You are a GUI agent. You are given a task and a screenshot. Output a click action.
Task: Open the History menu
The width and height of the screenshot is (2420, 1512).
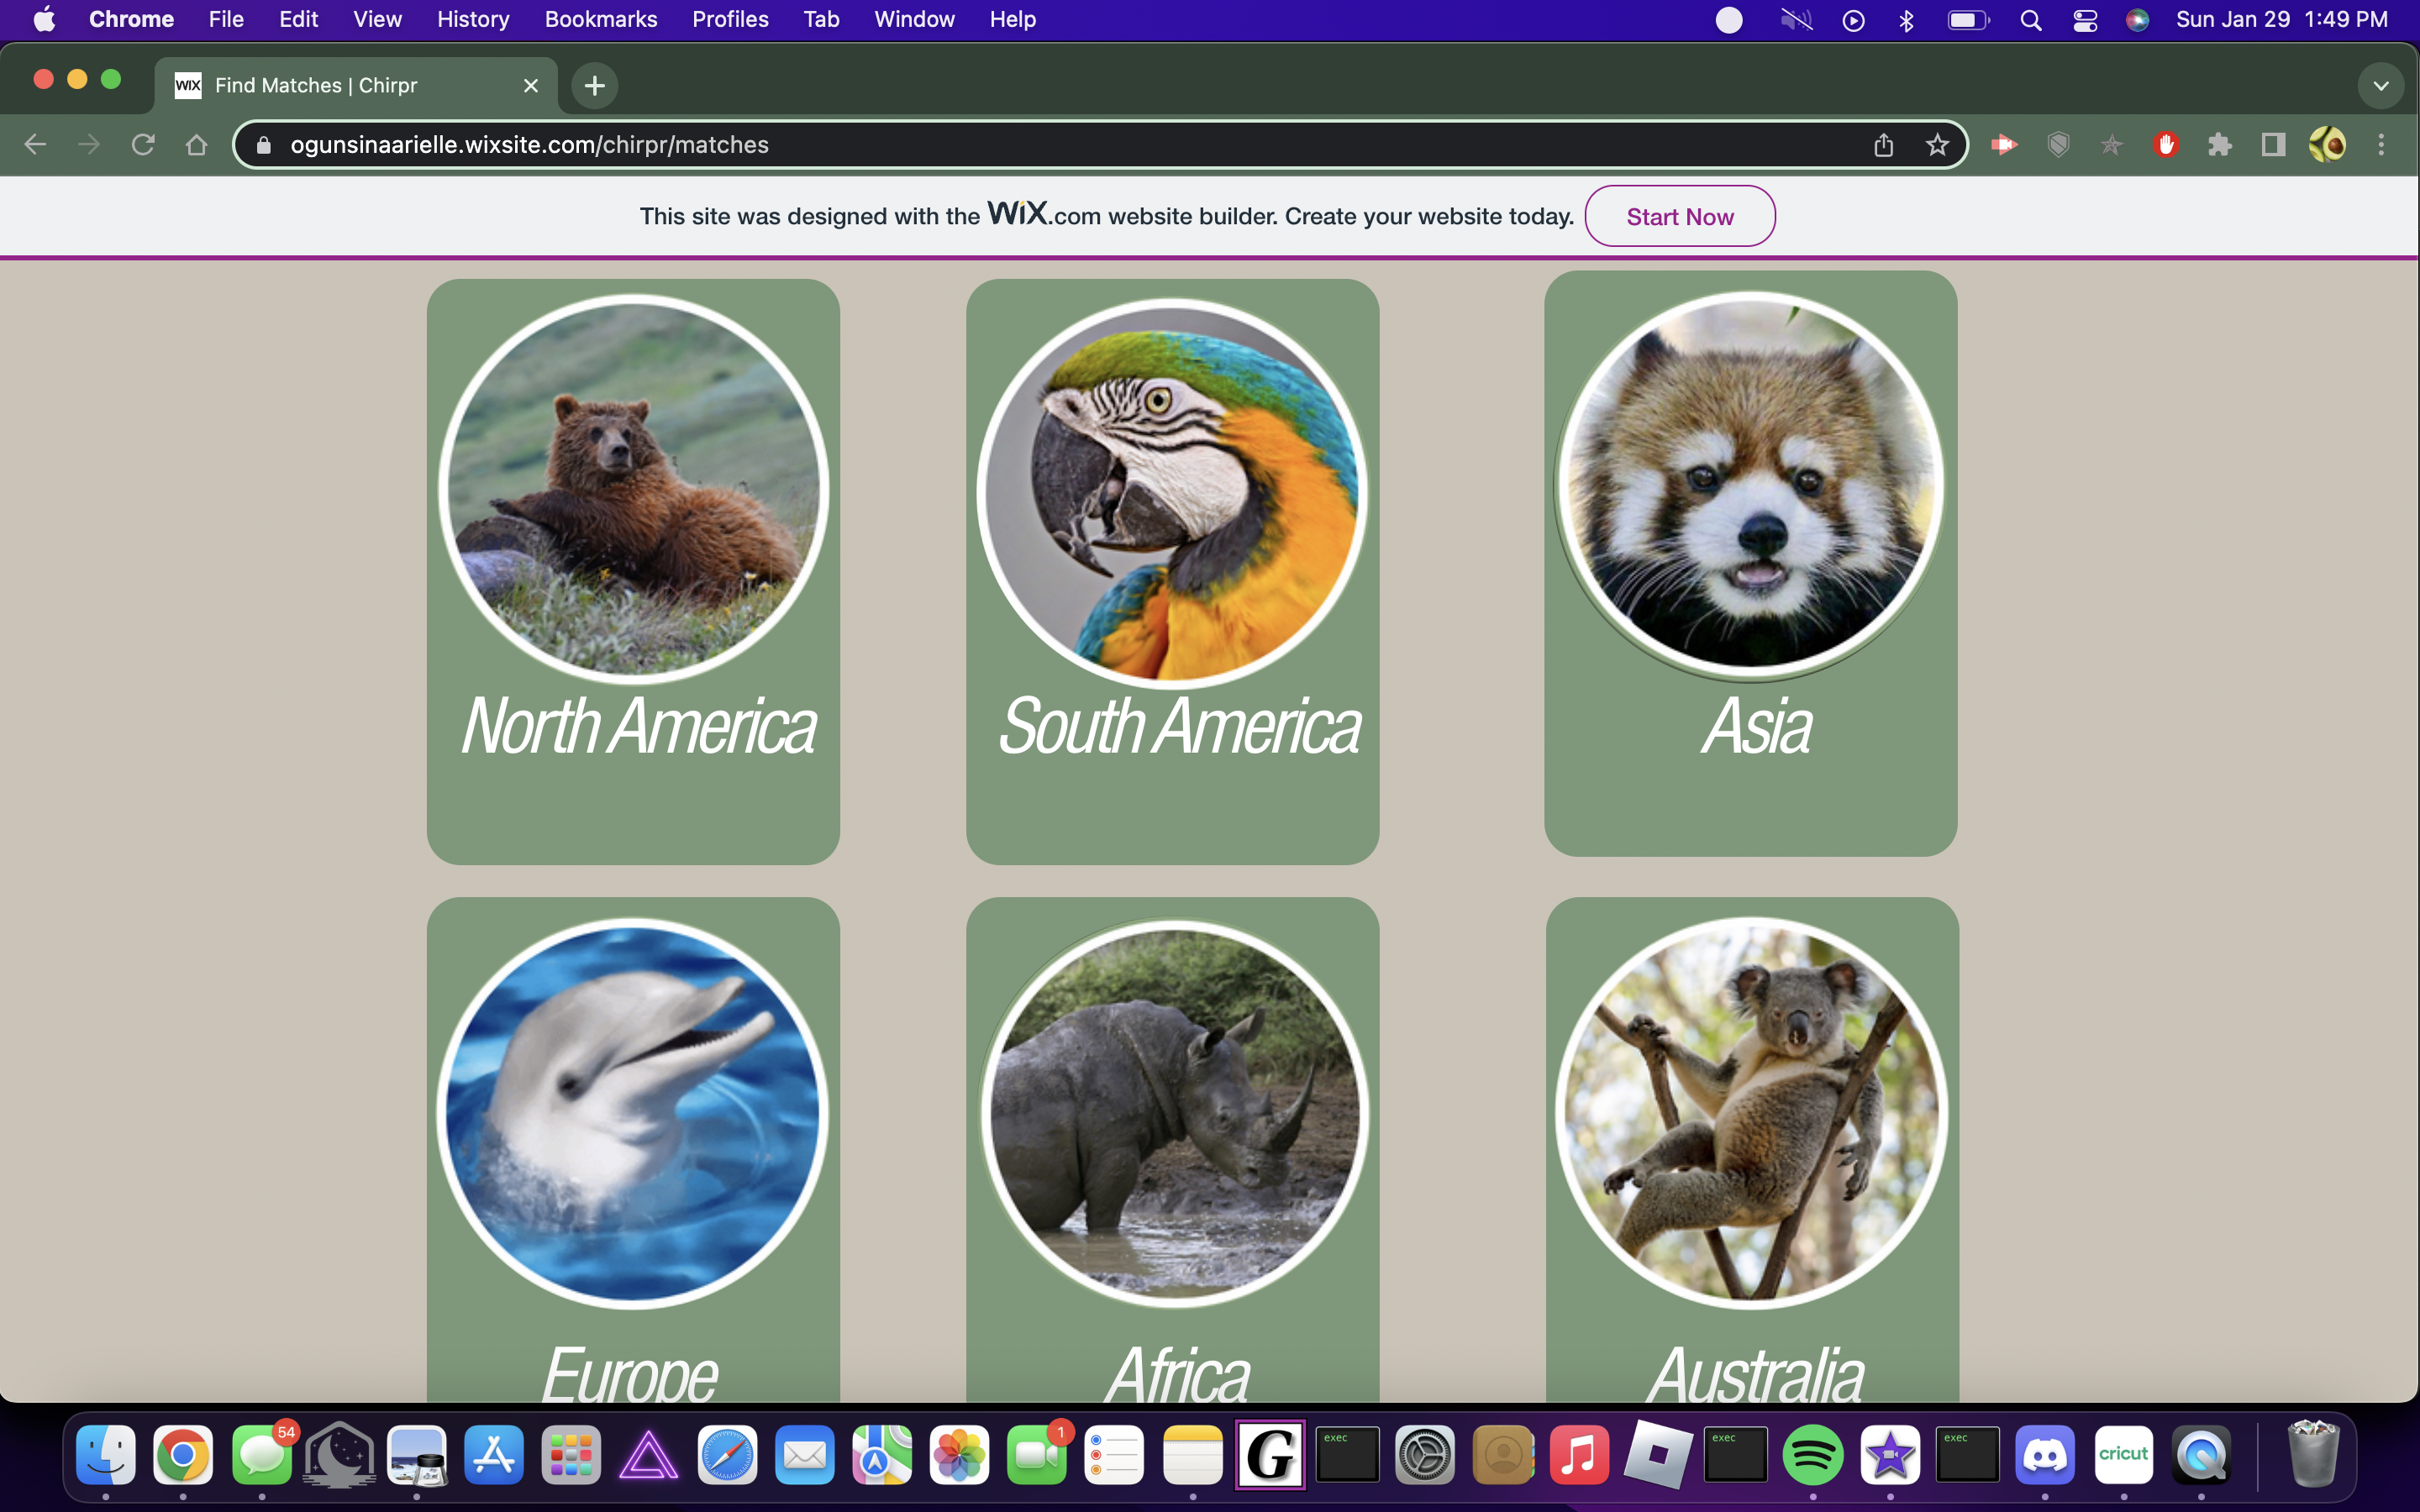[x=473, y=20]
